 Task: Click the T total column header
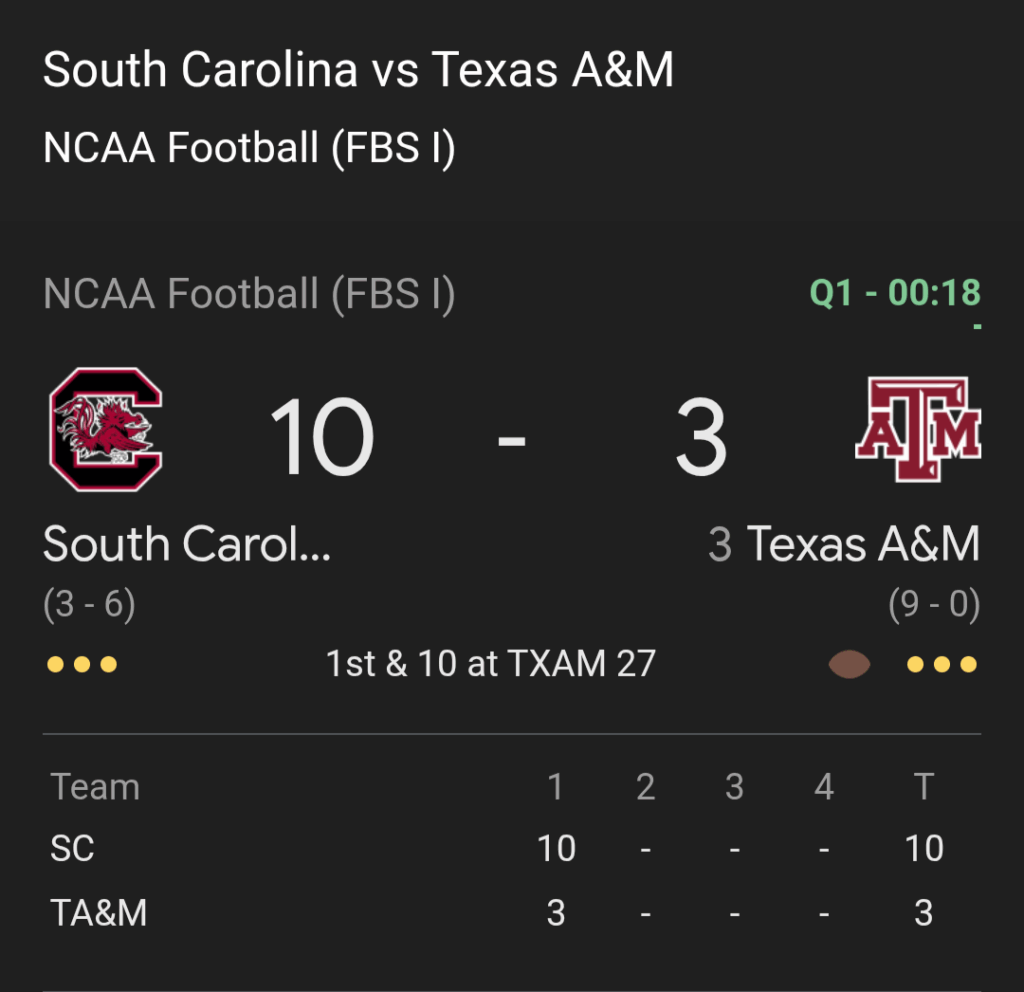923,787
